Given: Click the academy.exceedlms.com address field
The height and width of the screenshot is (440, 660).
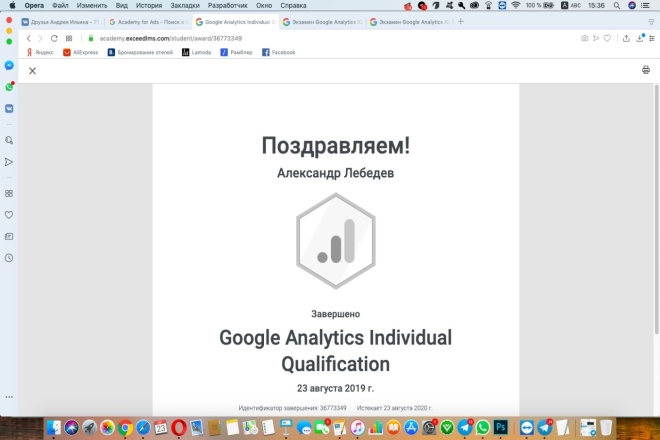Looking at the screenshot, I should [170, 38].
